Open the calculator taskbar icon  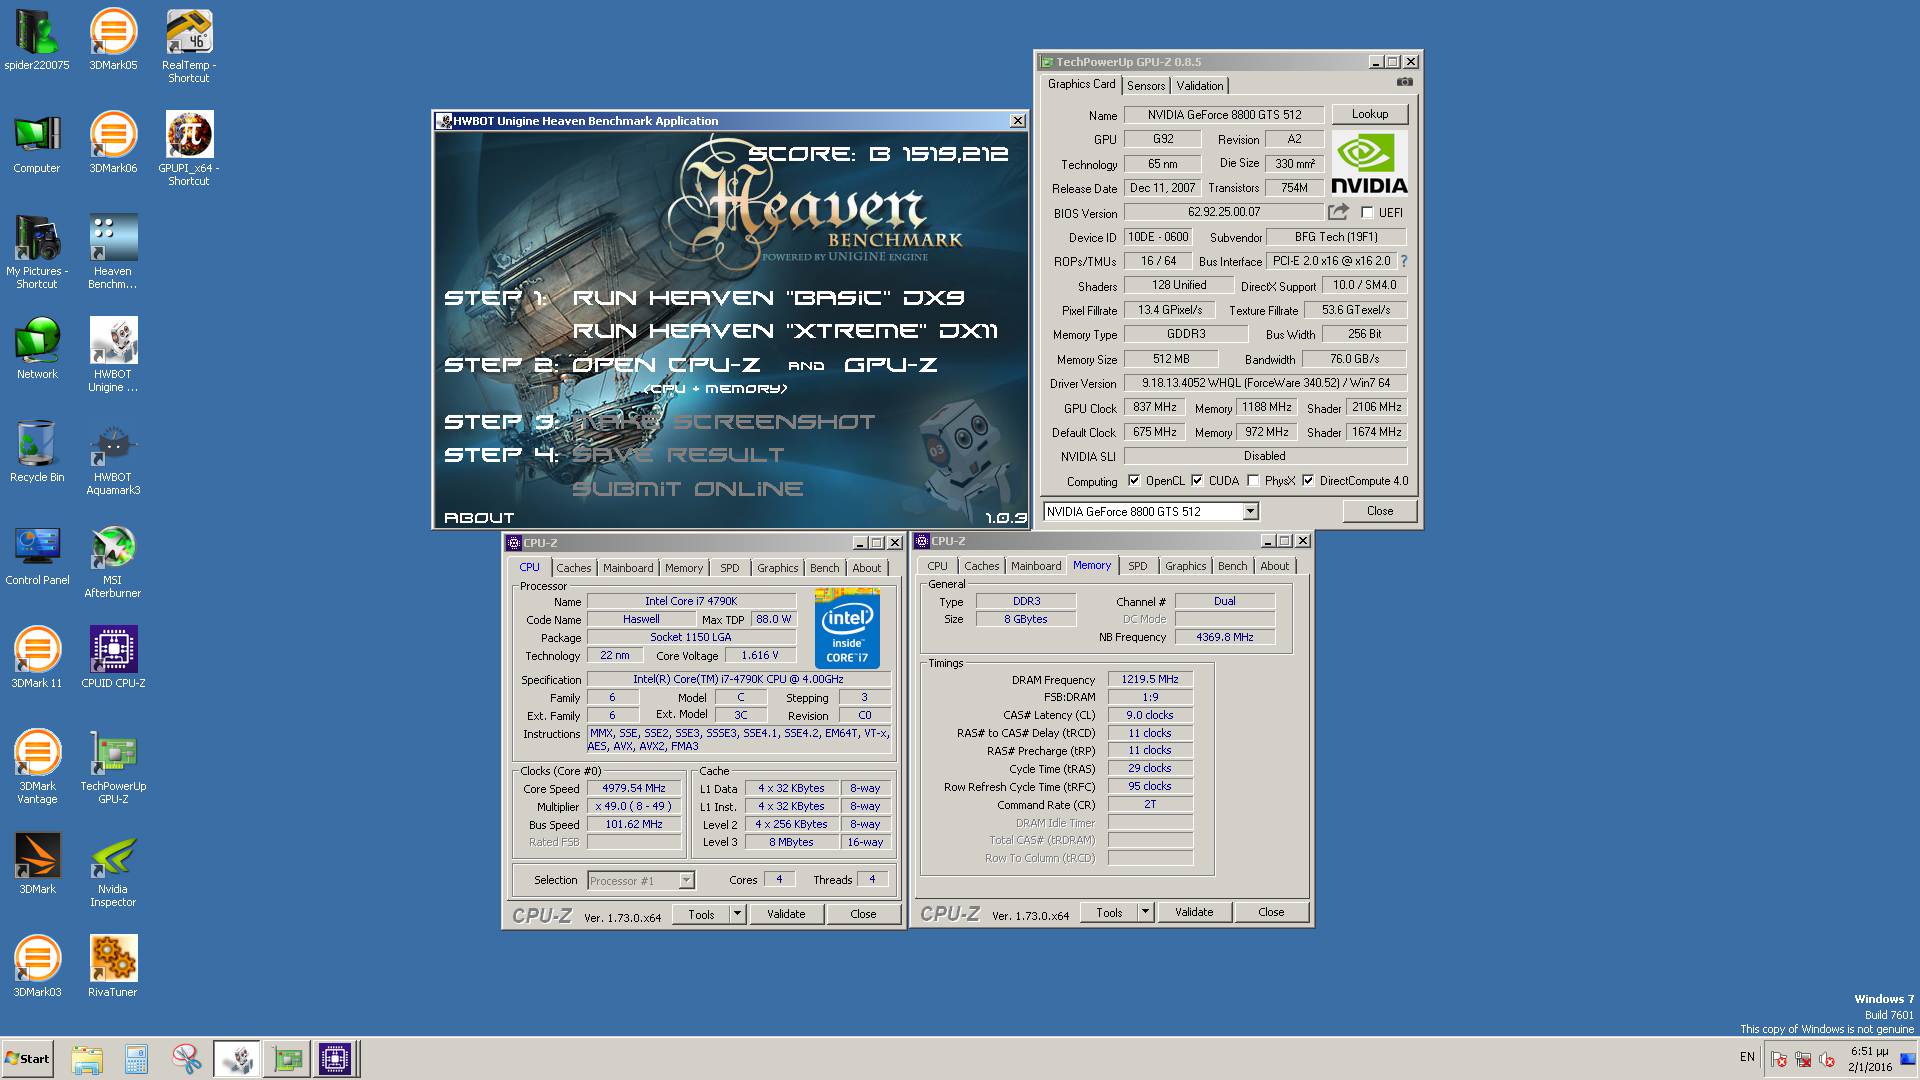click(x=137, y=1058)
